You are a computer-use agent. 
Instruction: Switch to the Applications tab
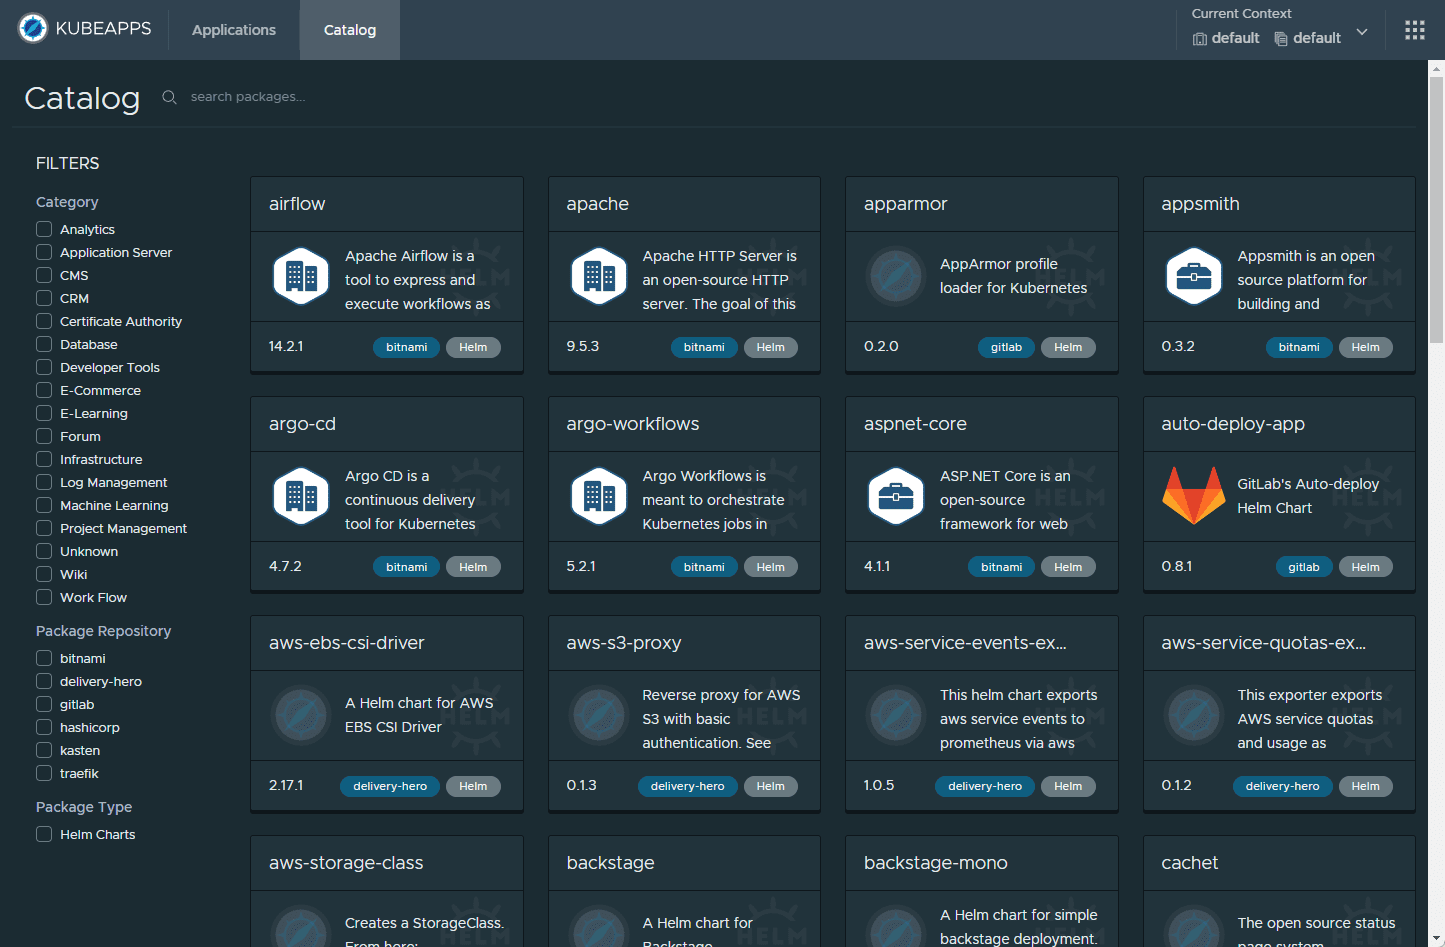click(x=234, y=30)
